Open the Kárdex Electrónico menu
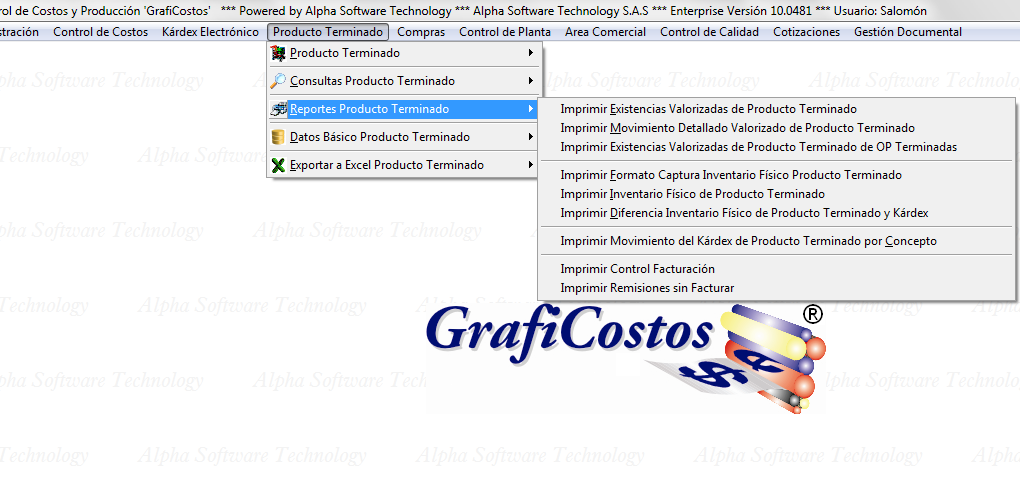Image resolution: width=1020 pixels, height=501 pixels. [x=210, y=32]
